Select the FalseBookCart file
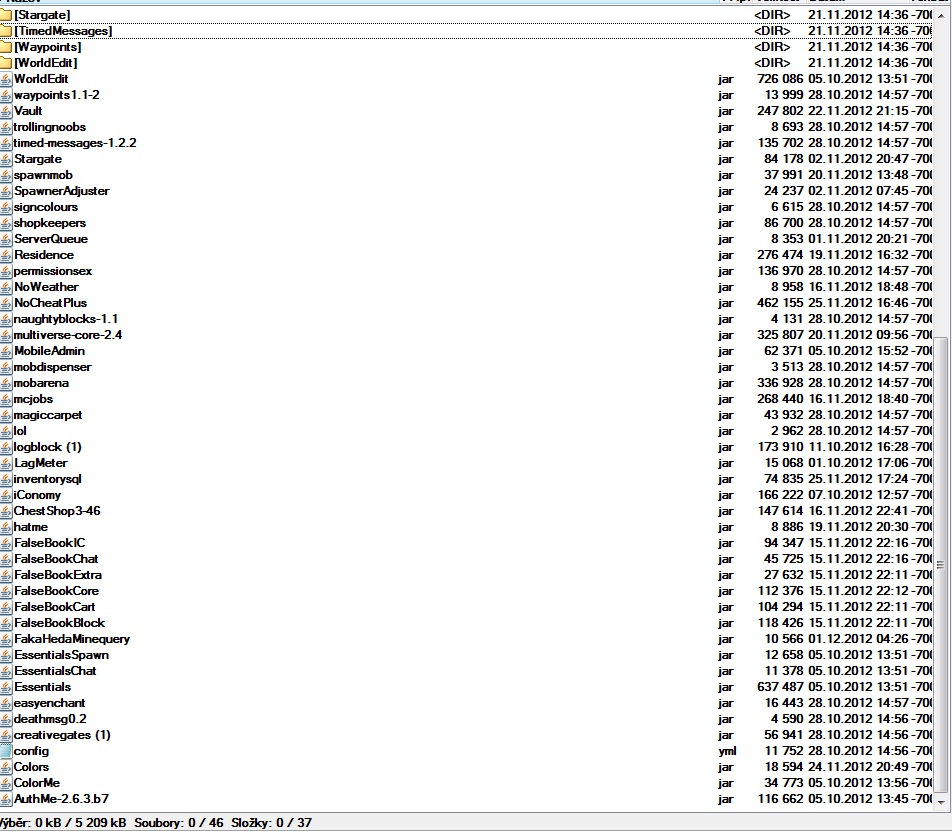The width and height of the screenshot is (952, 832). click(x=55, y=607)
